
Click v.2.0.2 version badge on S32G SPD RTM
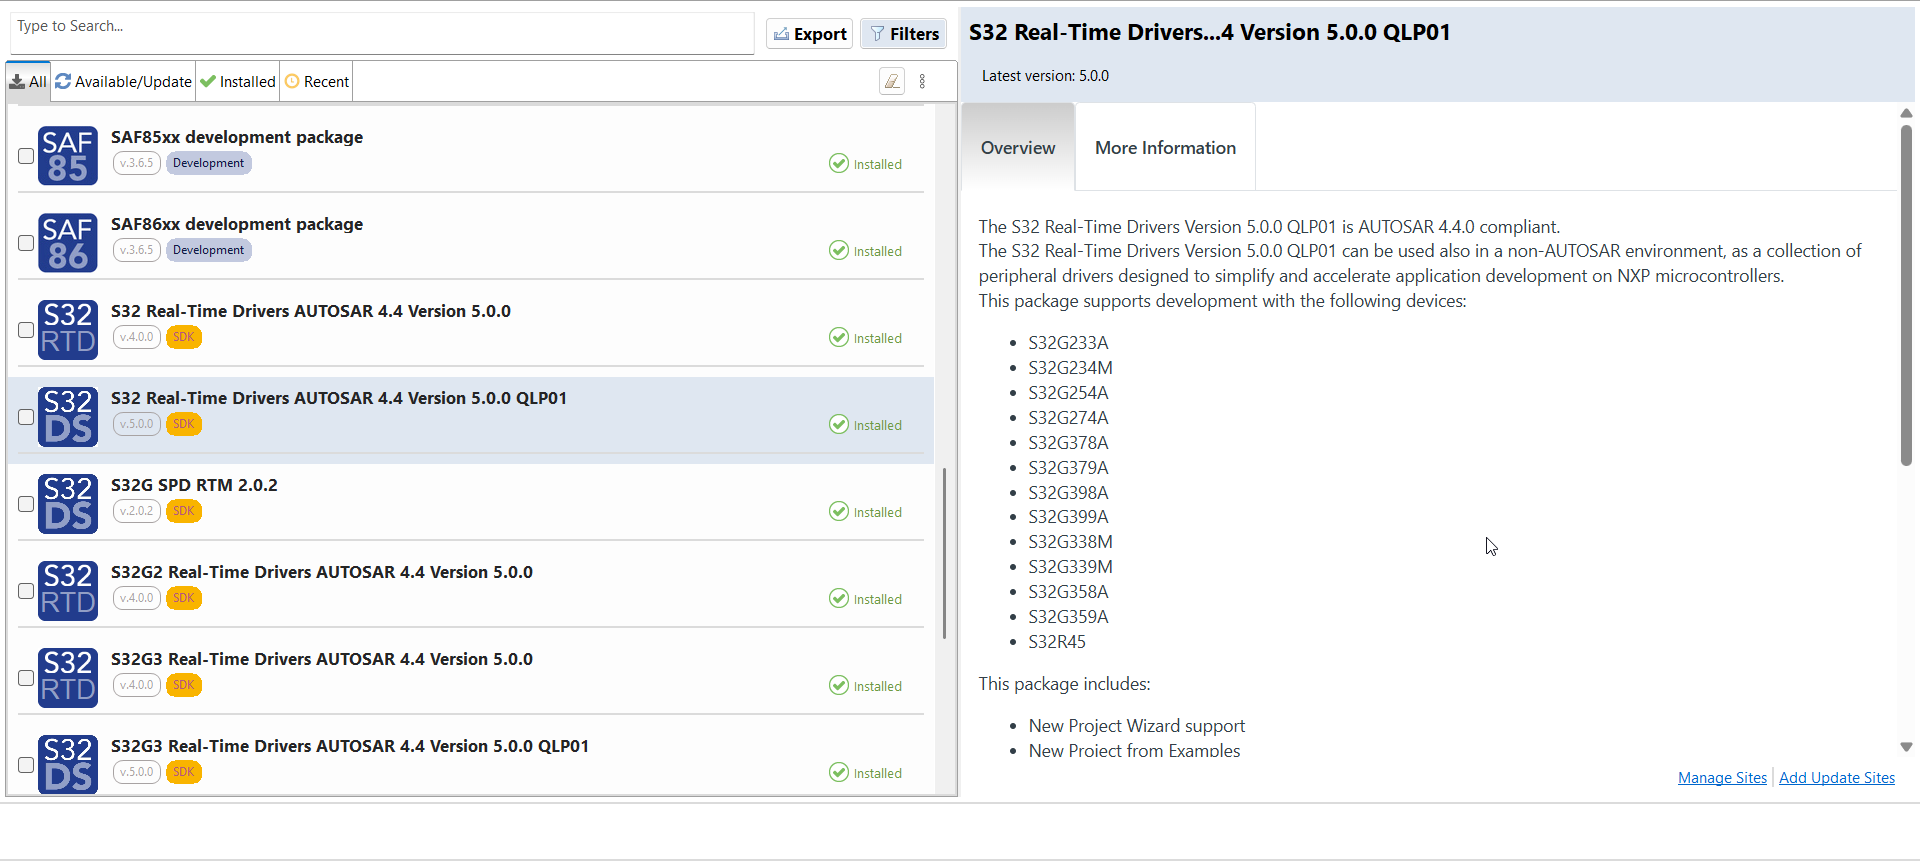(137, 511)
